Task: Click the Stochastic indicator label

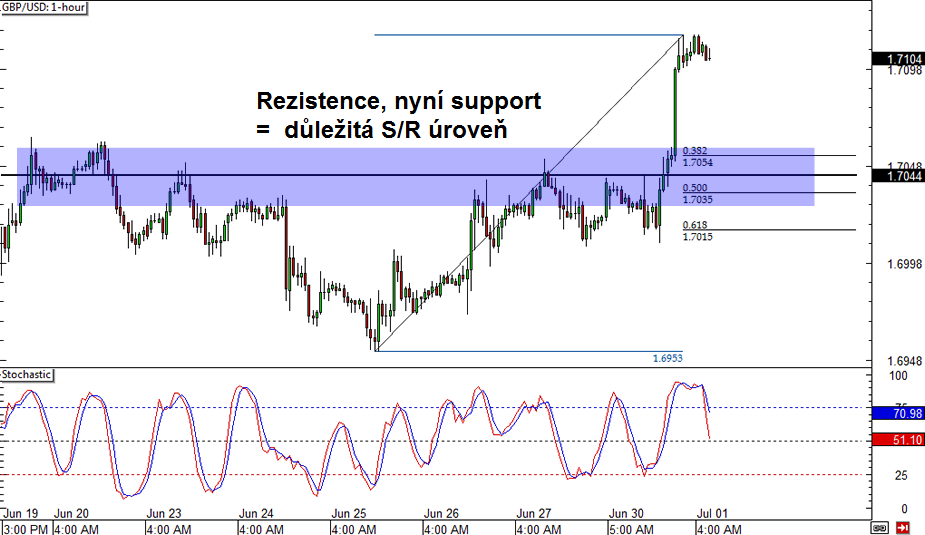Action: 27,375
